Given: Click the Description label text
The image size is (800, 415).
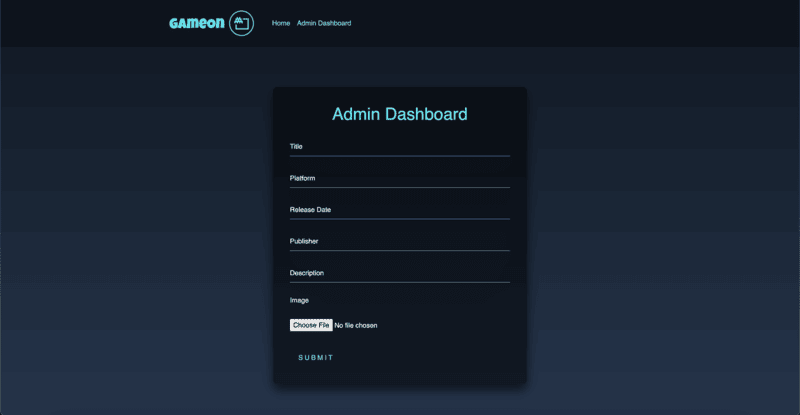Looking at the screenshot, I should (x=307, y=273).
